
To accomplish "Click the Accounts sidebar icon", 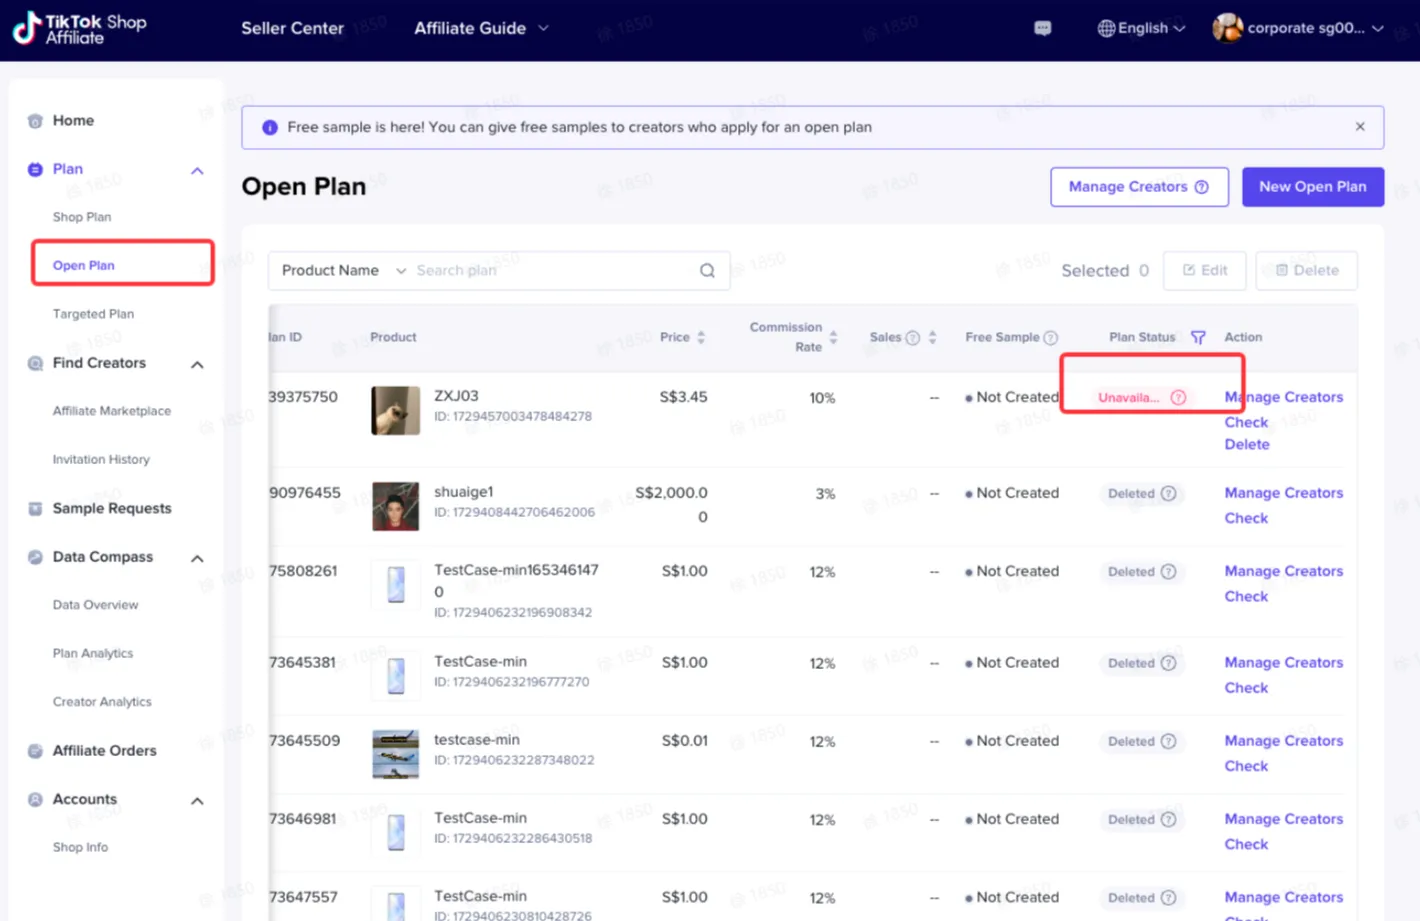I will tap(35, 800).
